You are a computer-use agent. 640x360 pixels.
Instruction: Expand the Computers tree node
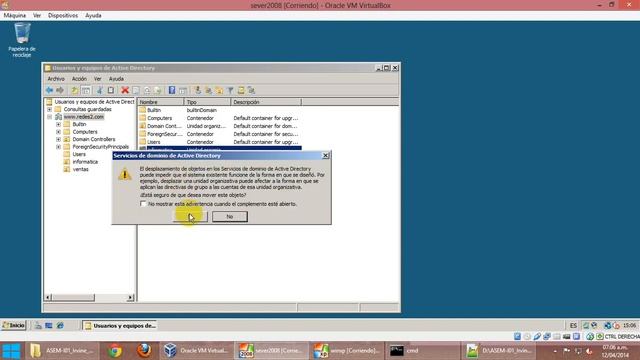[x=58, y=132]
